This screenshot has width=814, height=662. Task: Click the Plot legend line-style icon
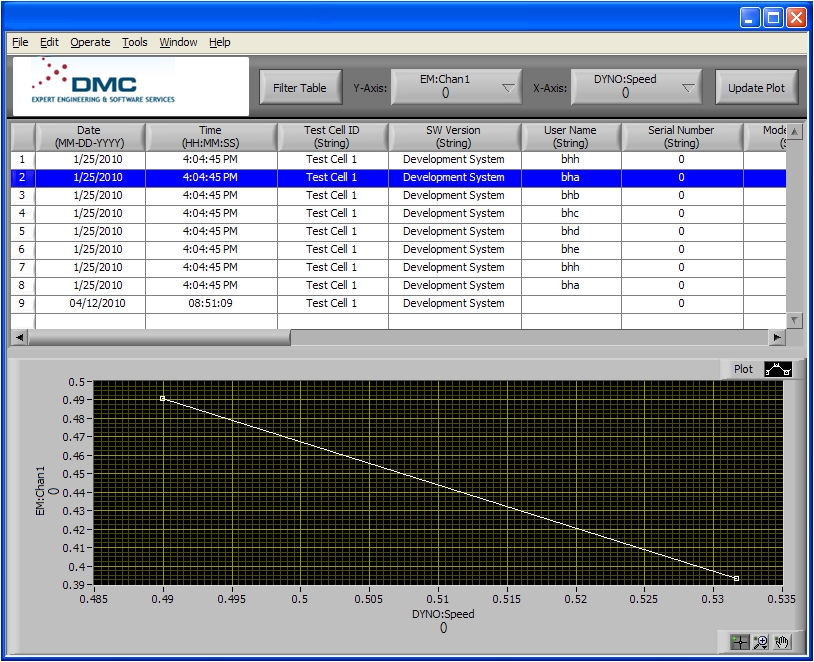(778, 369)
